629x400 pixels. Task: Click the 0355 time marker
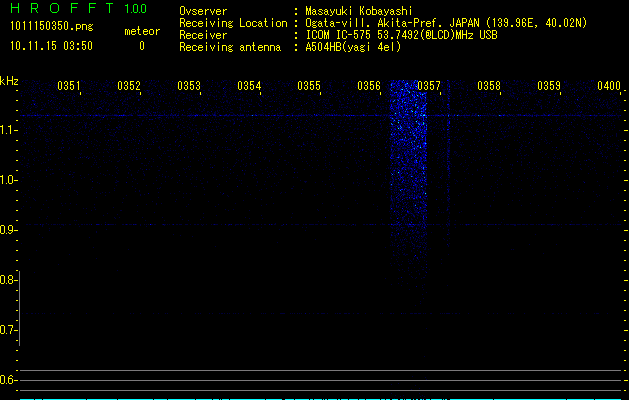coord(309,86)
